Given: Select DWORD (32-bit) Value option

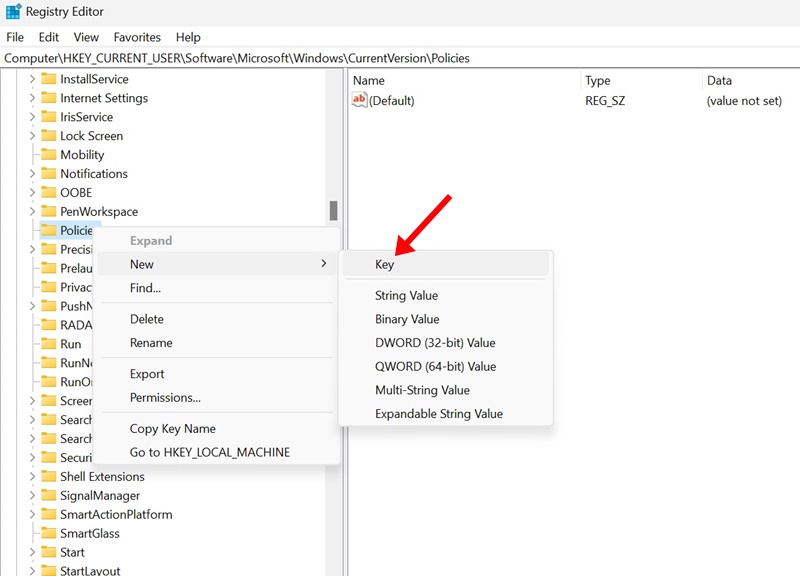Looking at the screenshot, I should [435, 343].
